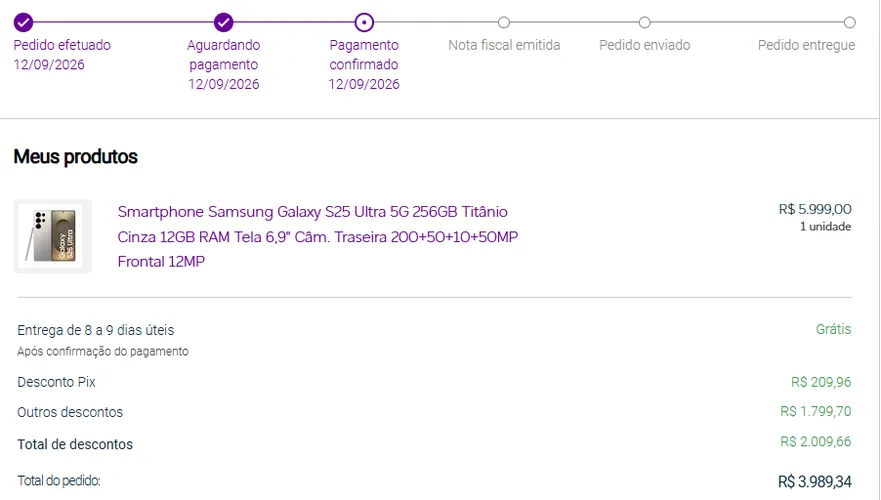Click the Pedido enviado label
The image size is (881, 500).
click(x=644, y=45)
